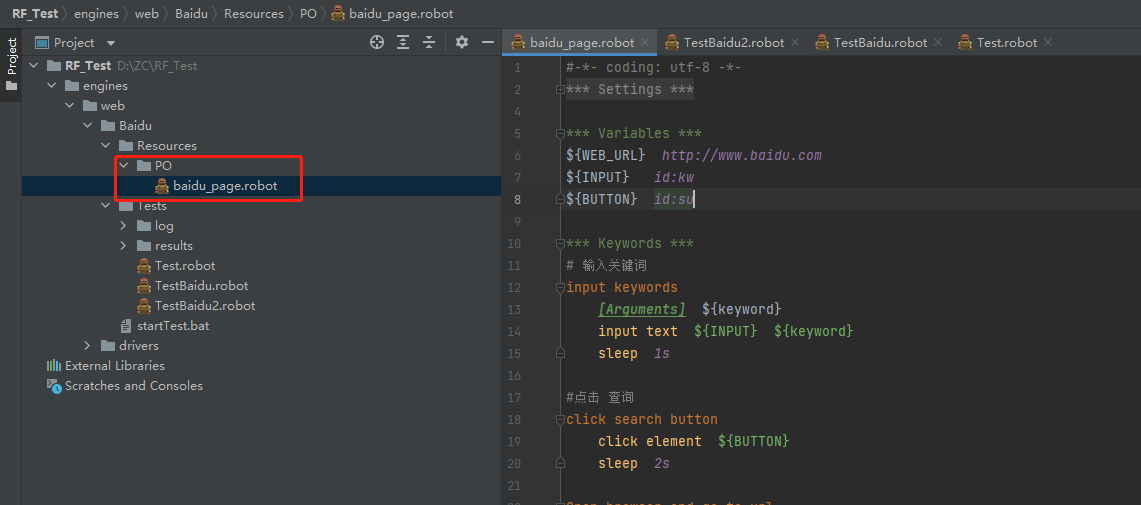This screenshot has height=505, width=1141.
Task: Collapse the PO folder in tree
Action: point(123,166)
